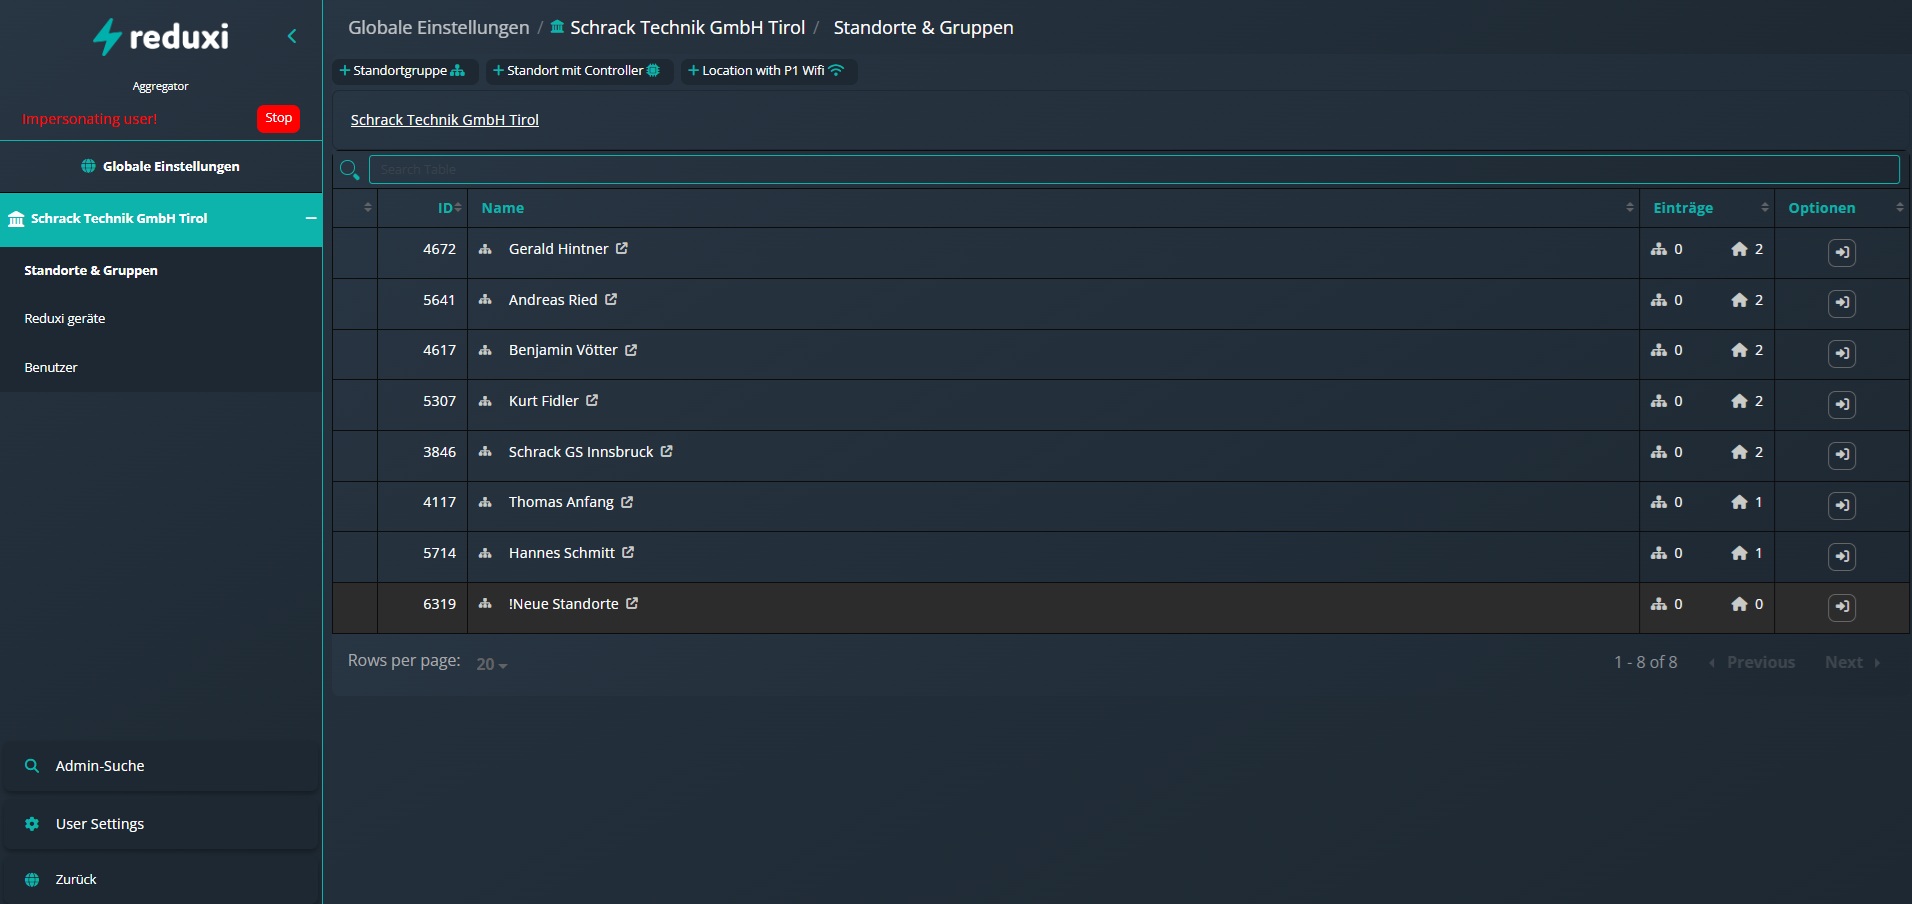Go to the Previous page
The height and width of the screenshot is (904, 1912).
pyautogui.click(x=1752, y=662)
